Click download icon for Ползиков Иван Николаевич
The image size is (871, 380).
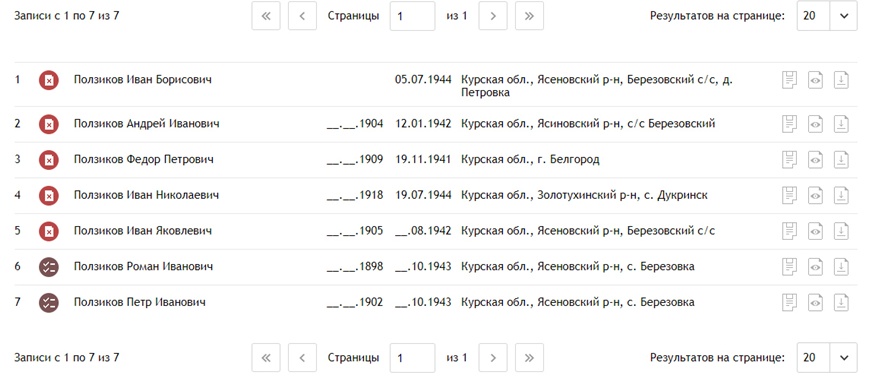pos(842,196)
